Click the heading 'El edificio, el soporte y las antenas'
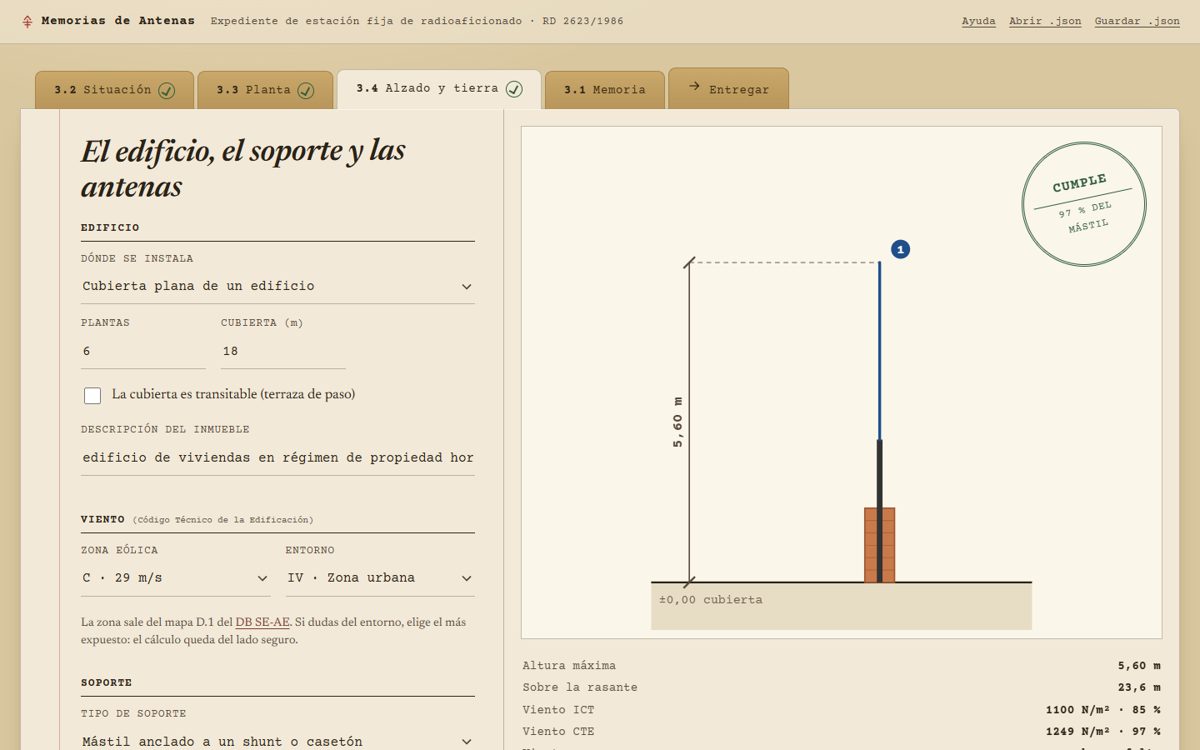 tap(243, 168)
